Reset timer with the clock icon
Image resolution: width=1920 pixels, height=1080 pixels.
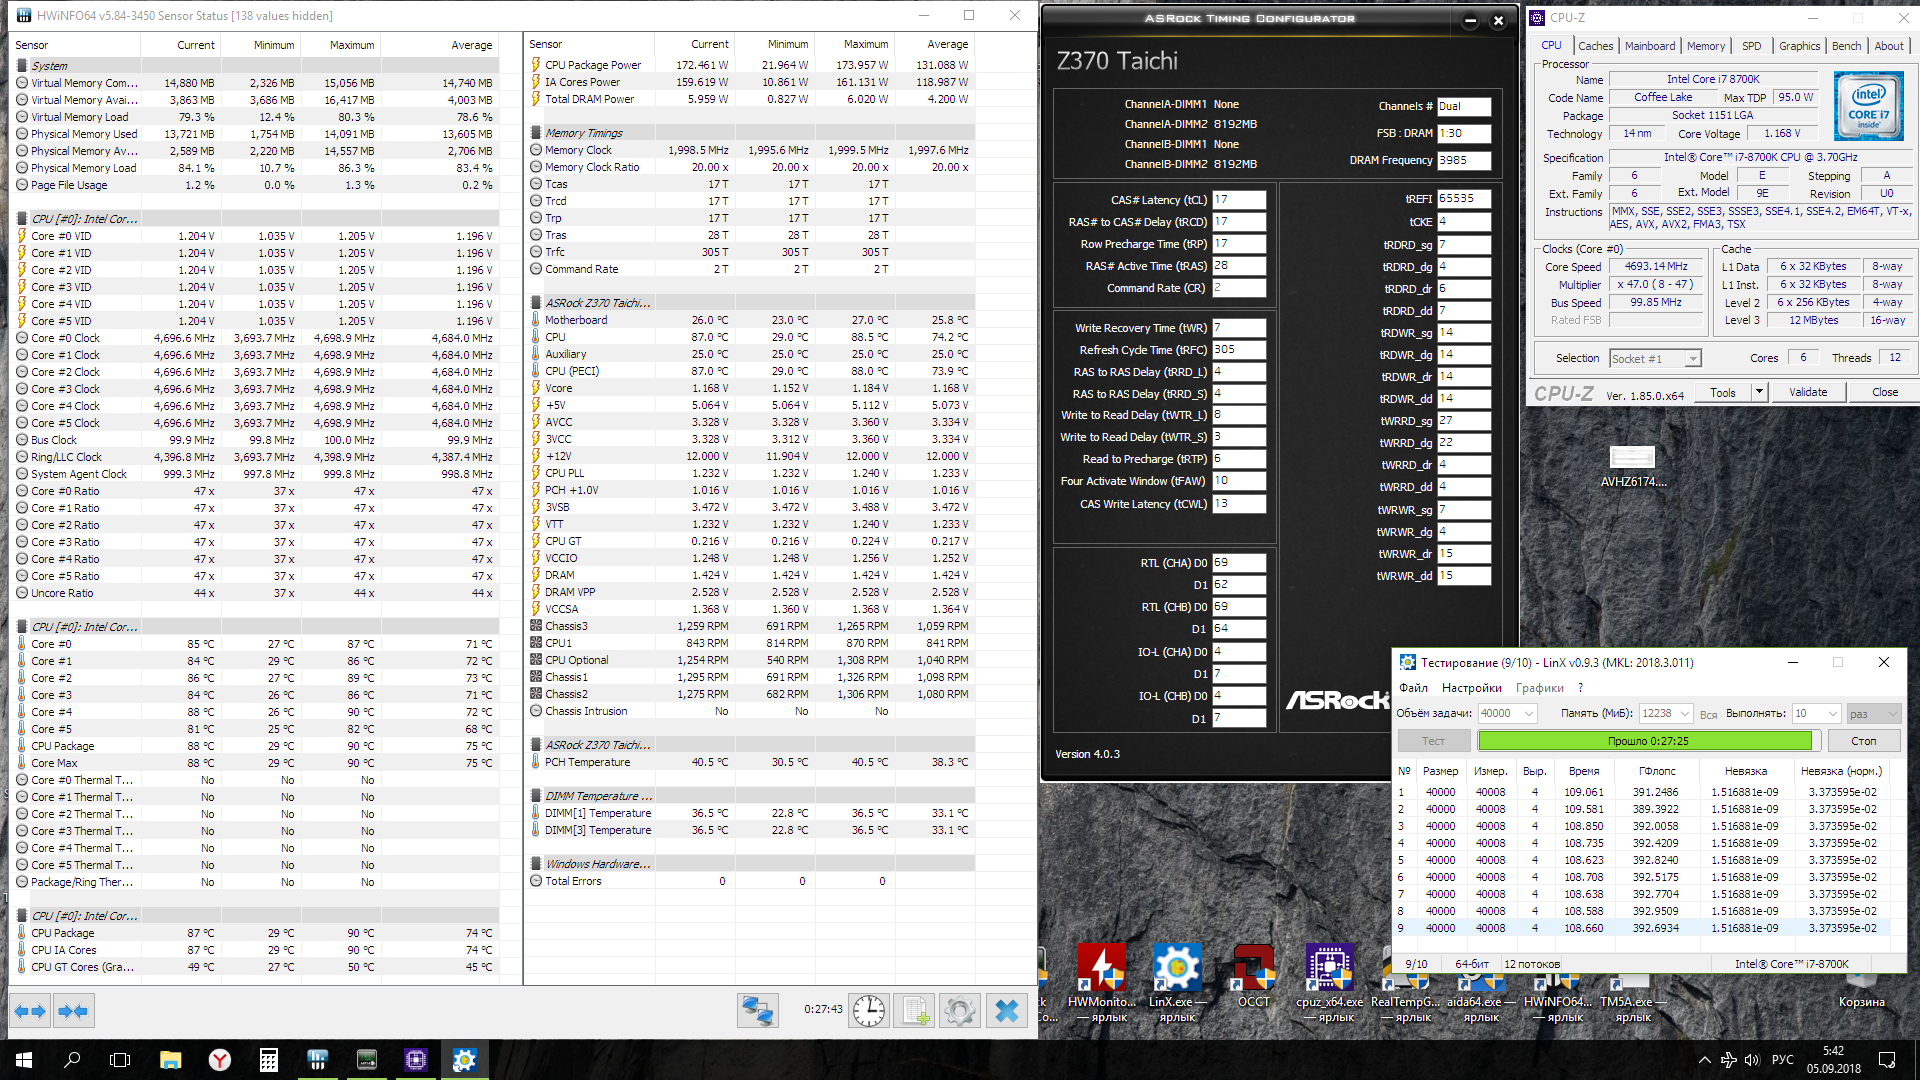[868, 1011]
